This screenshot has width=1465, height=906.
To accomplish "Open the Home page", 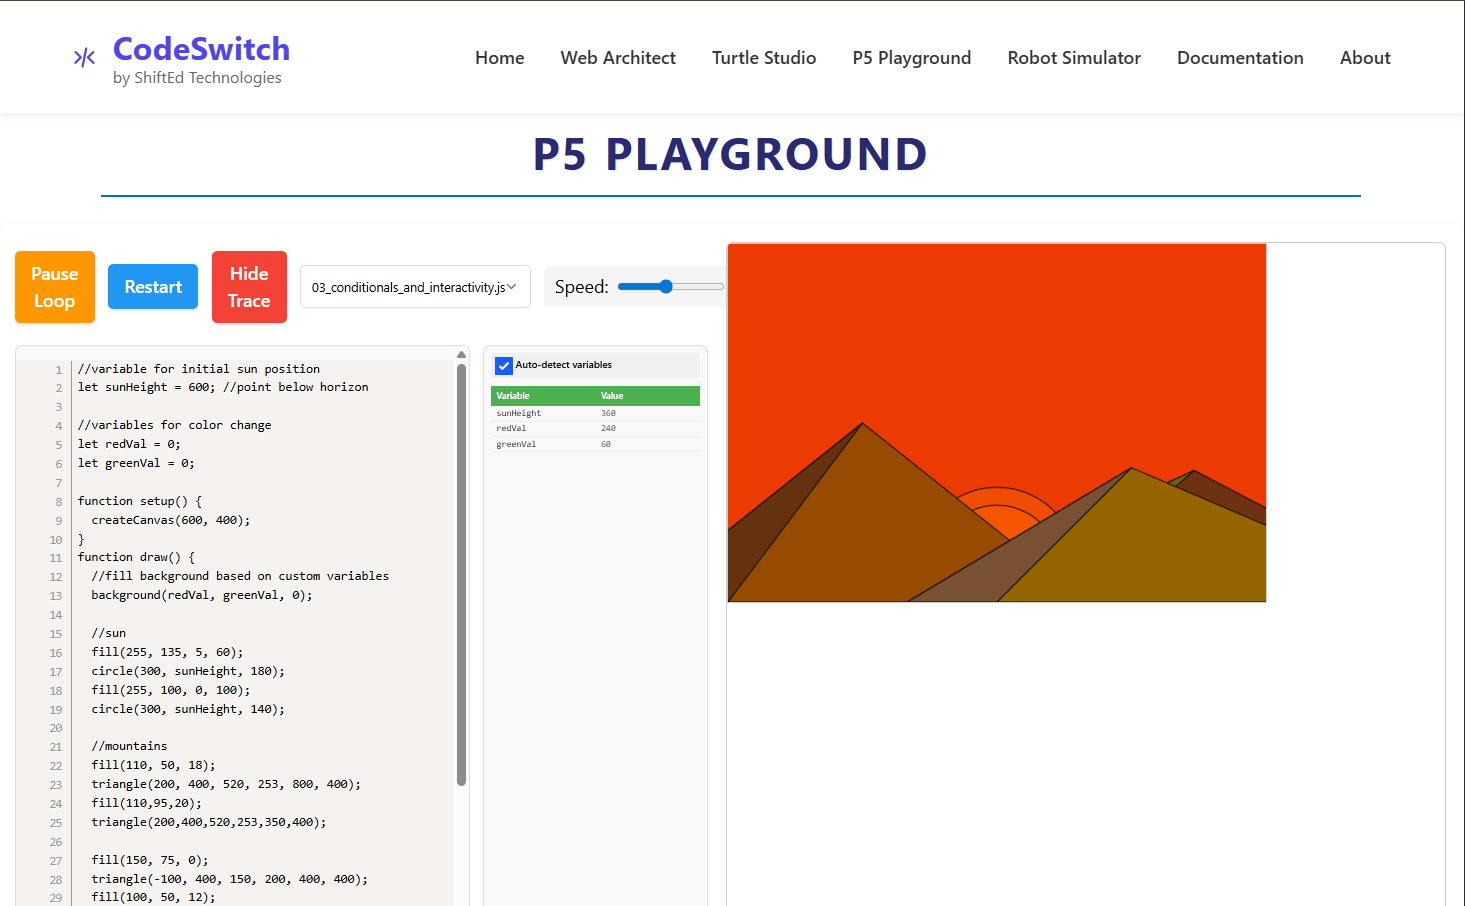I will 499,58.
